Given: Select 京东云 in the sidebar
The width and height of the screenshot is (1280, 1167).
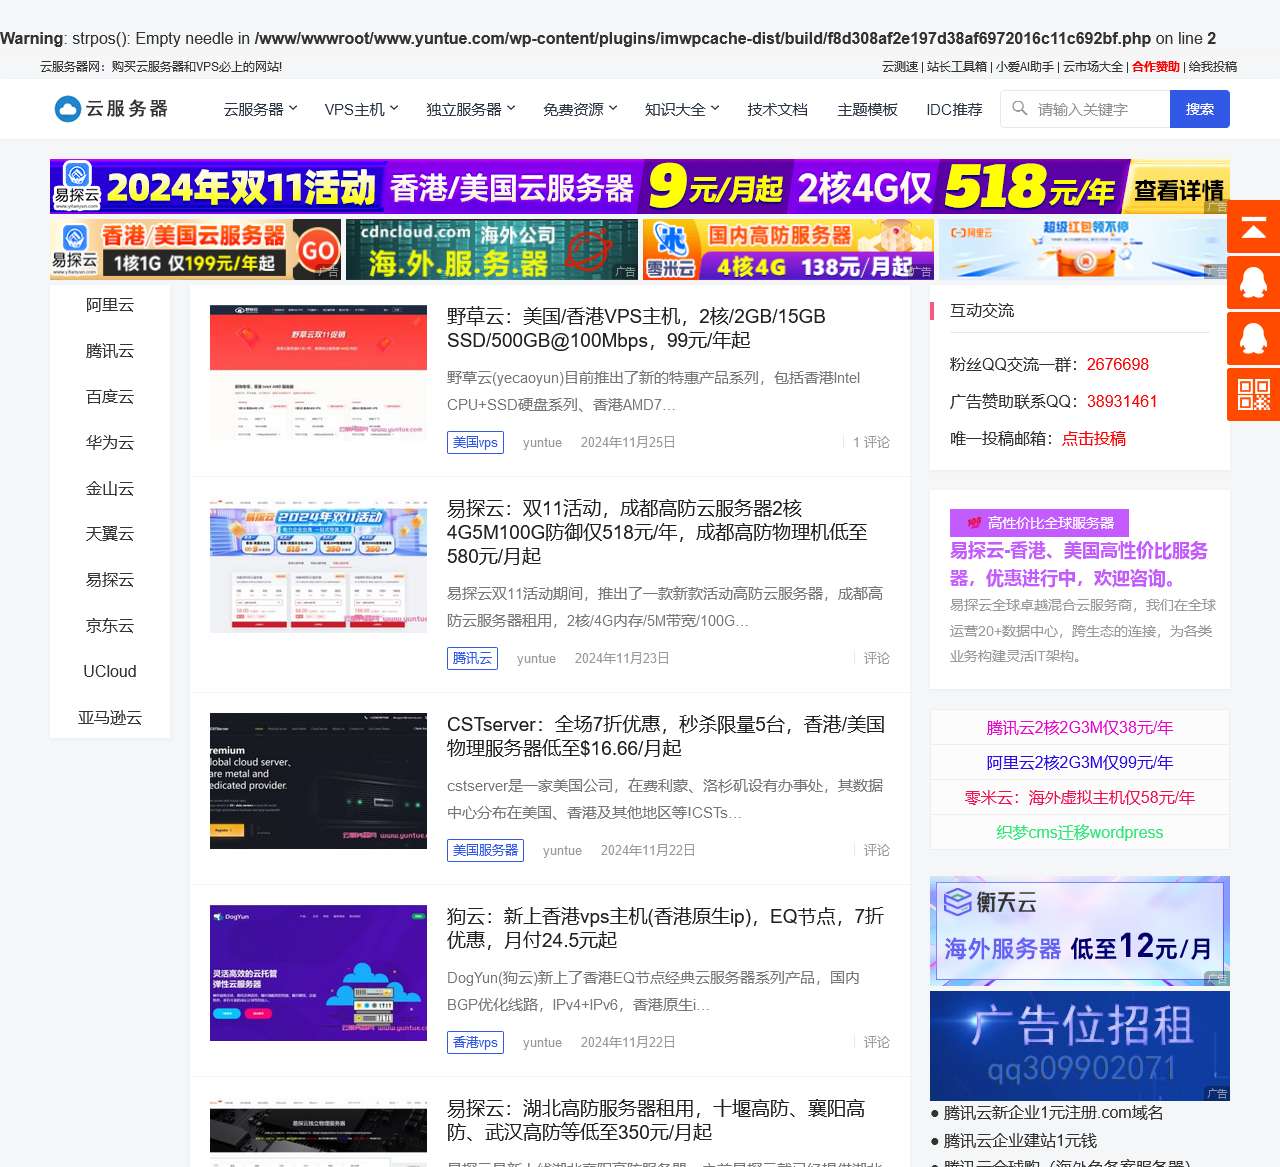Looking at the screenshot, I should (x=110, y=626).
